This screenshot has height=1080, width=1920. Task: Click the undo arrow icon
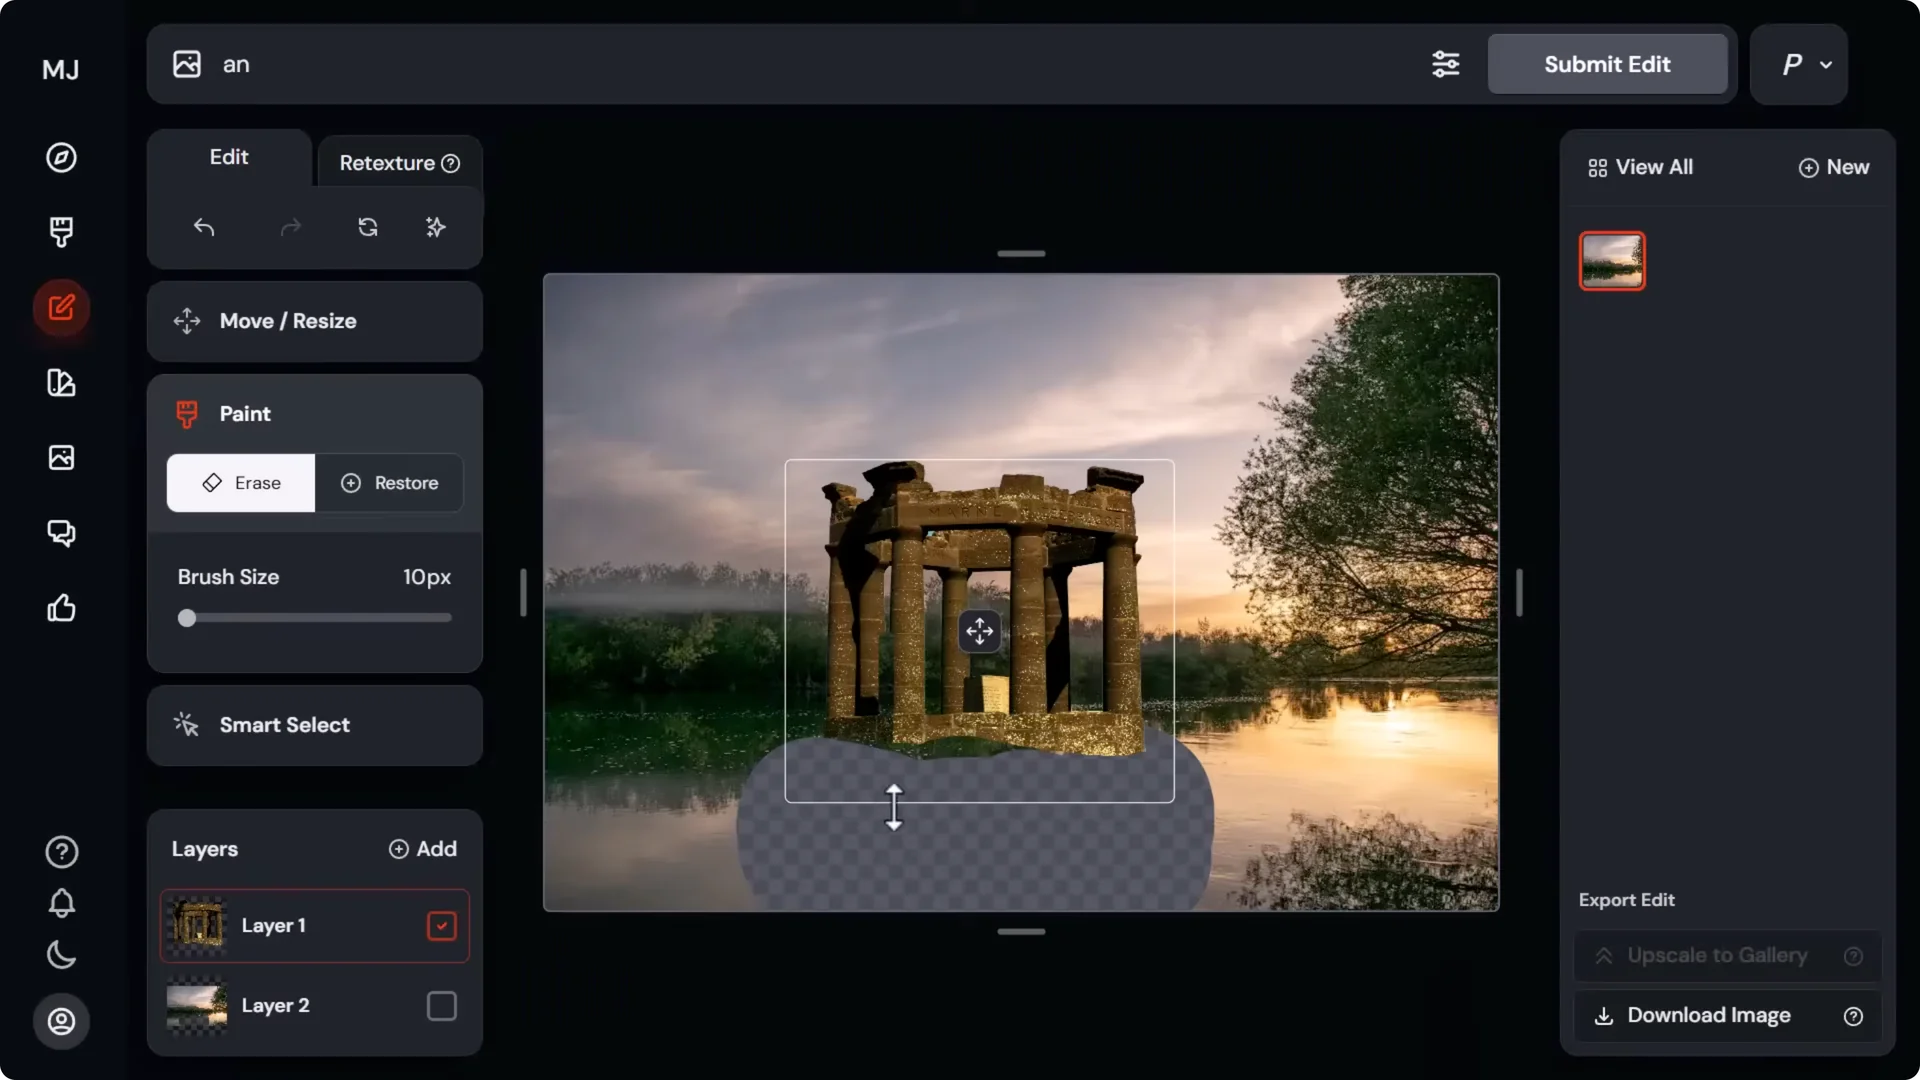[x=205, y=227]
